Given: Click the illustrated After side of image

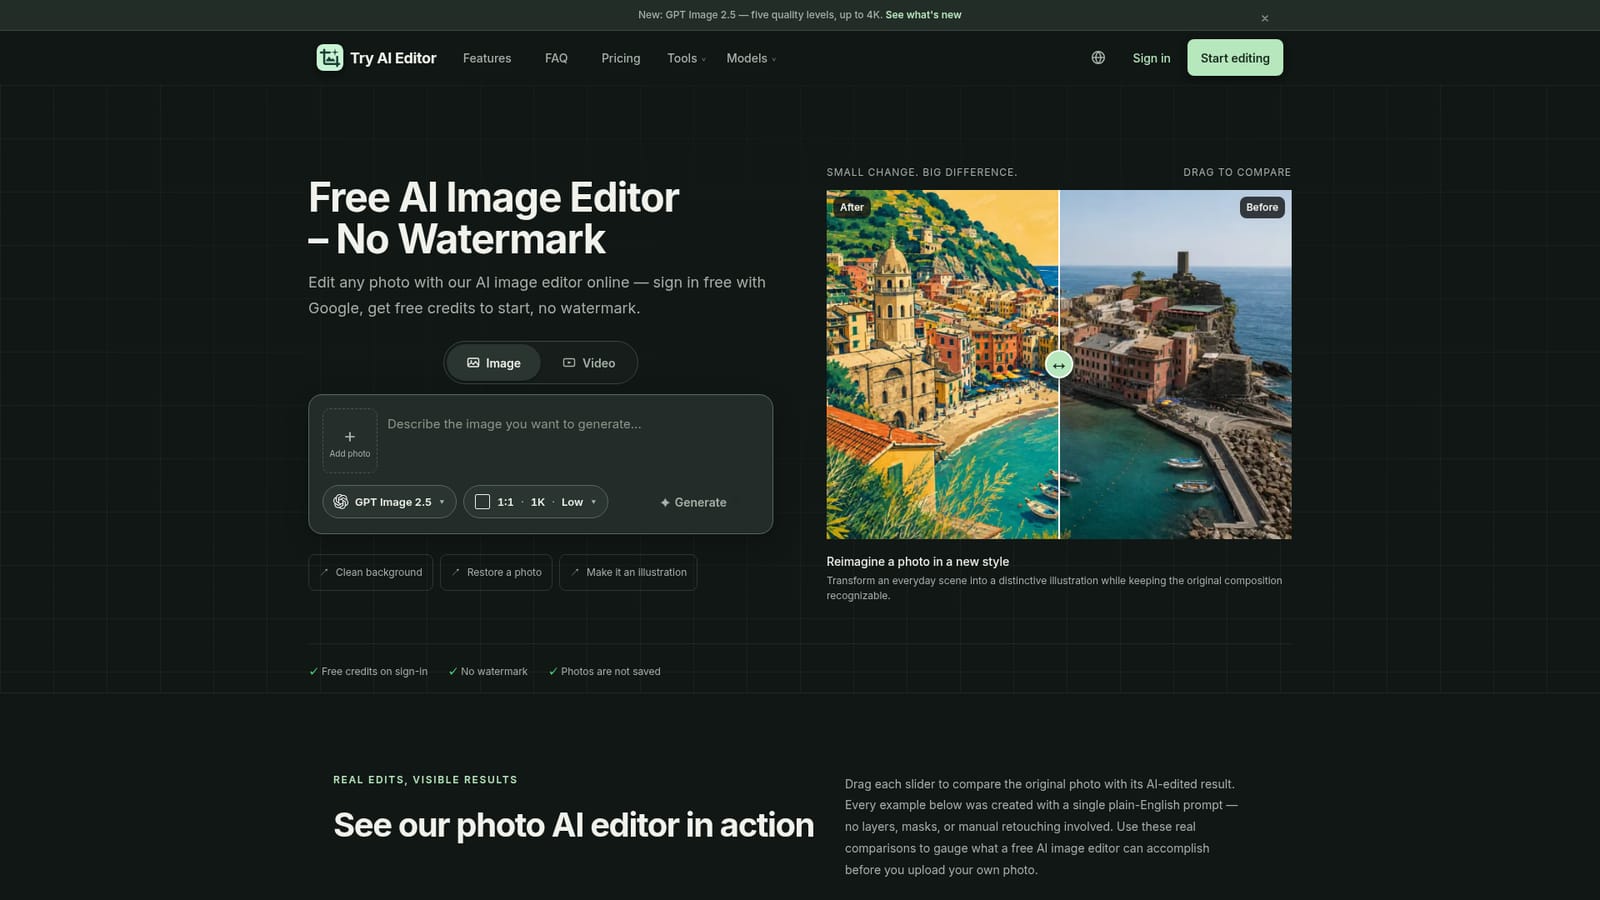Looking at the screenshot, I should tap(942, 365).
